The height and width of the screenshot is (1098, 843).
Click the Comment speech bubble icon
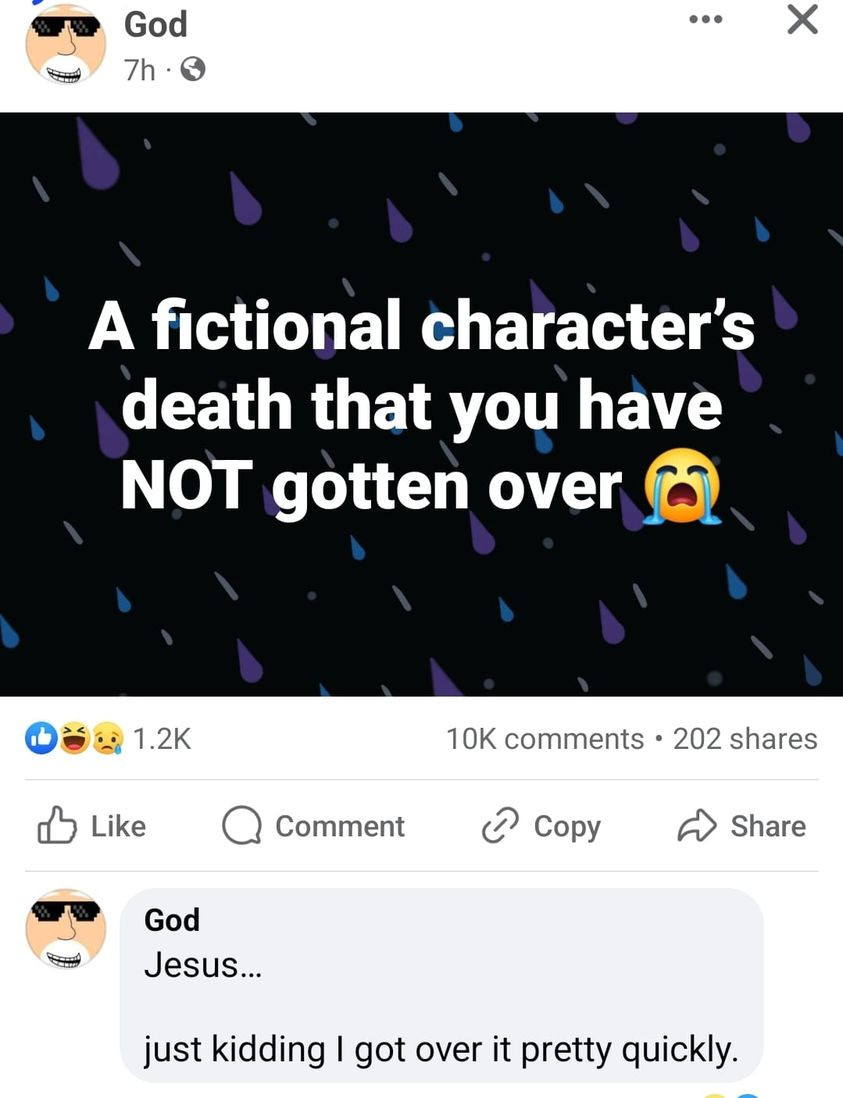241,826
